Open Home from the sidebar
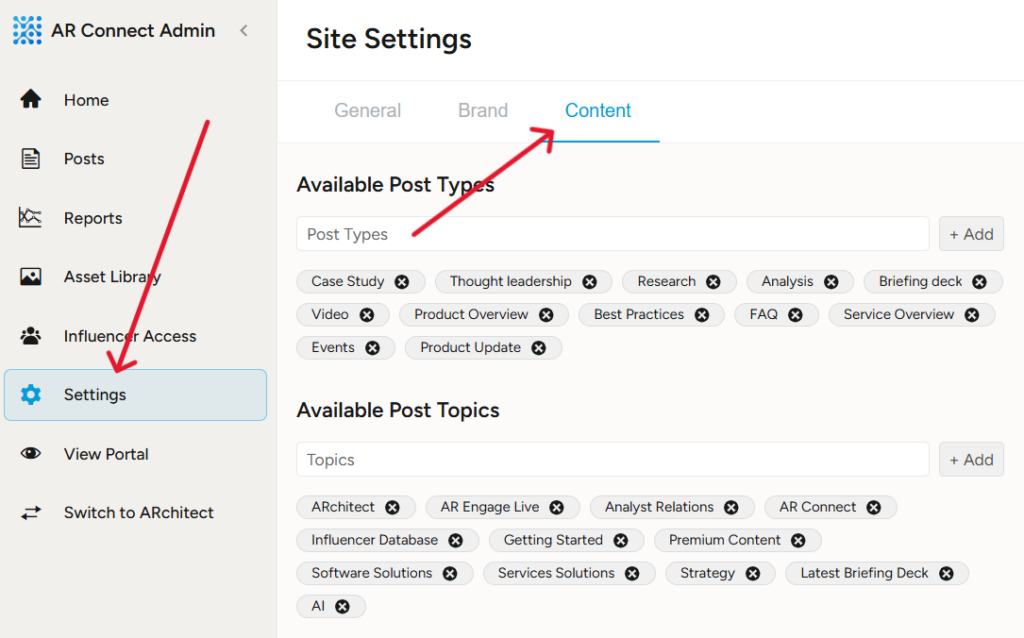The image size is (1024, 638). [x=86, y=100]
